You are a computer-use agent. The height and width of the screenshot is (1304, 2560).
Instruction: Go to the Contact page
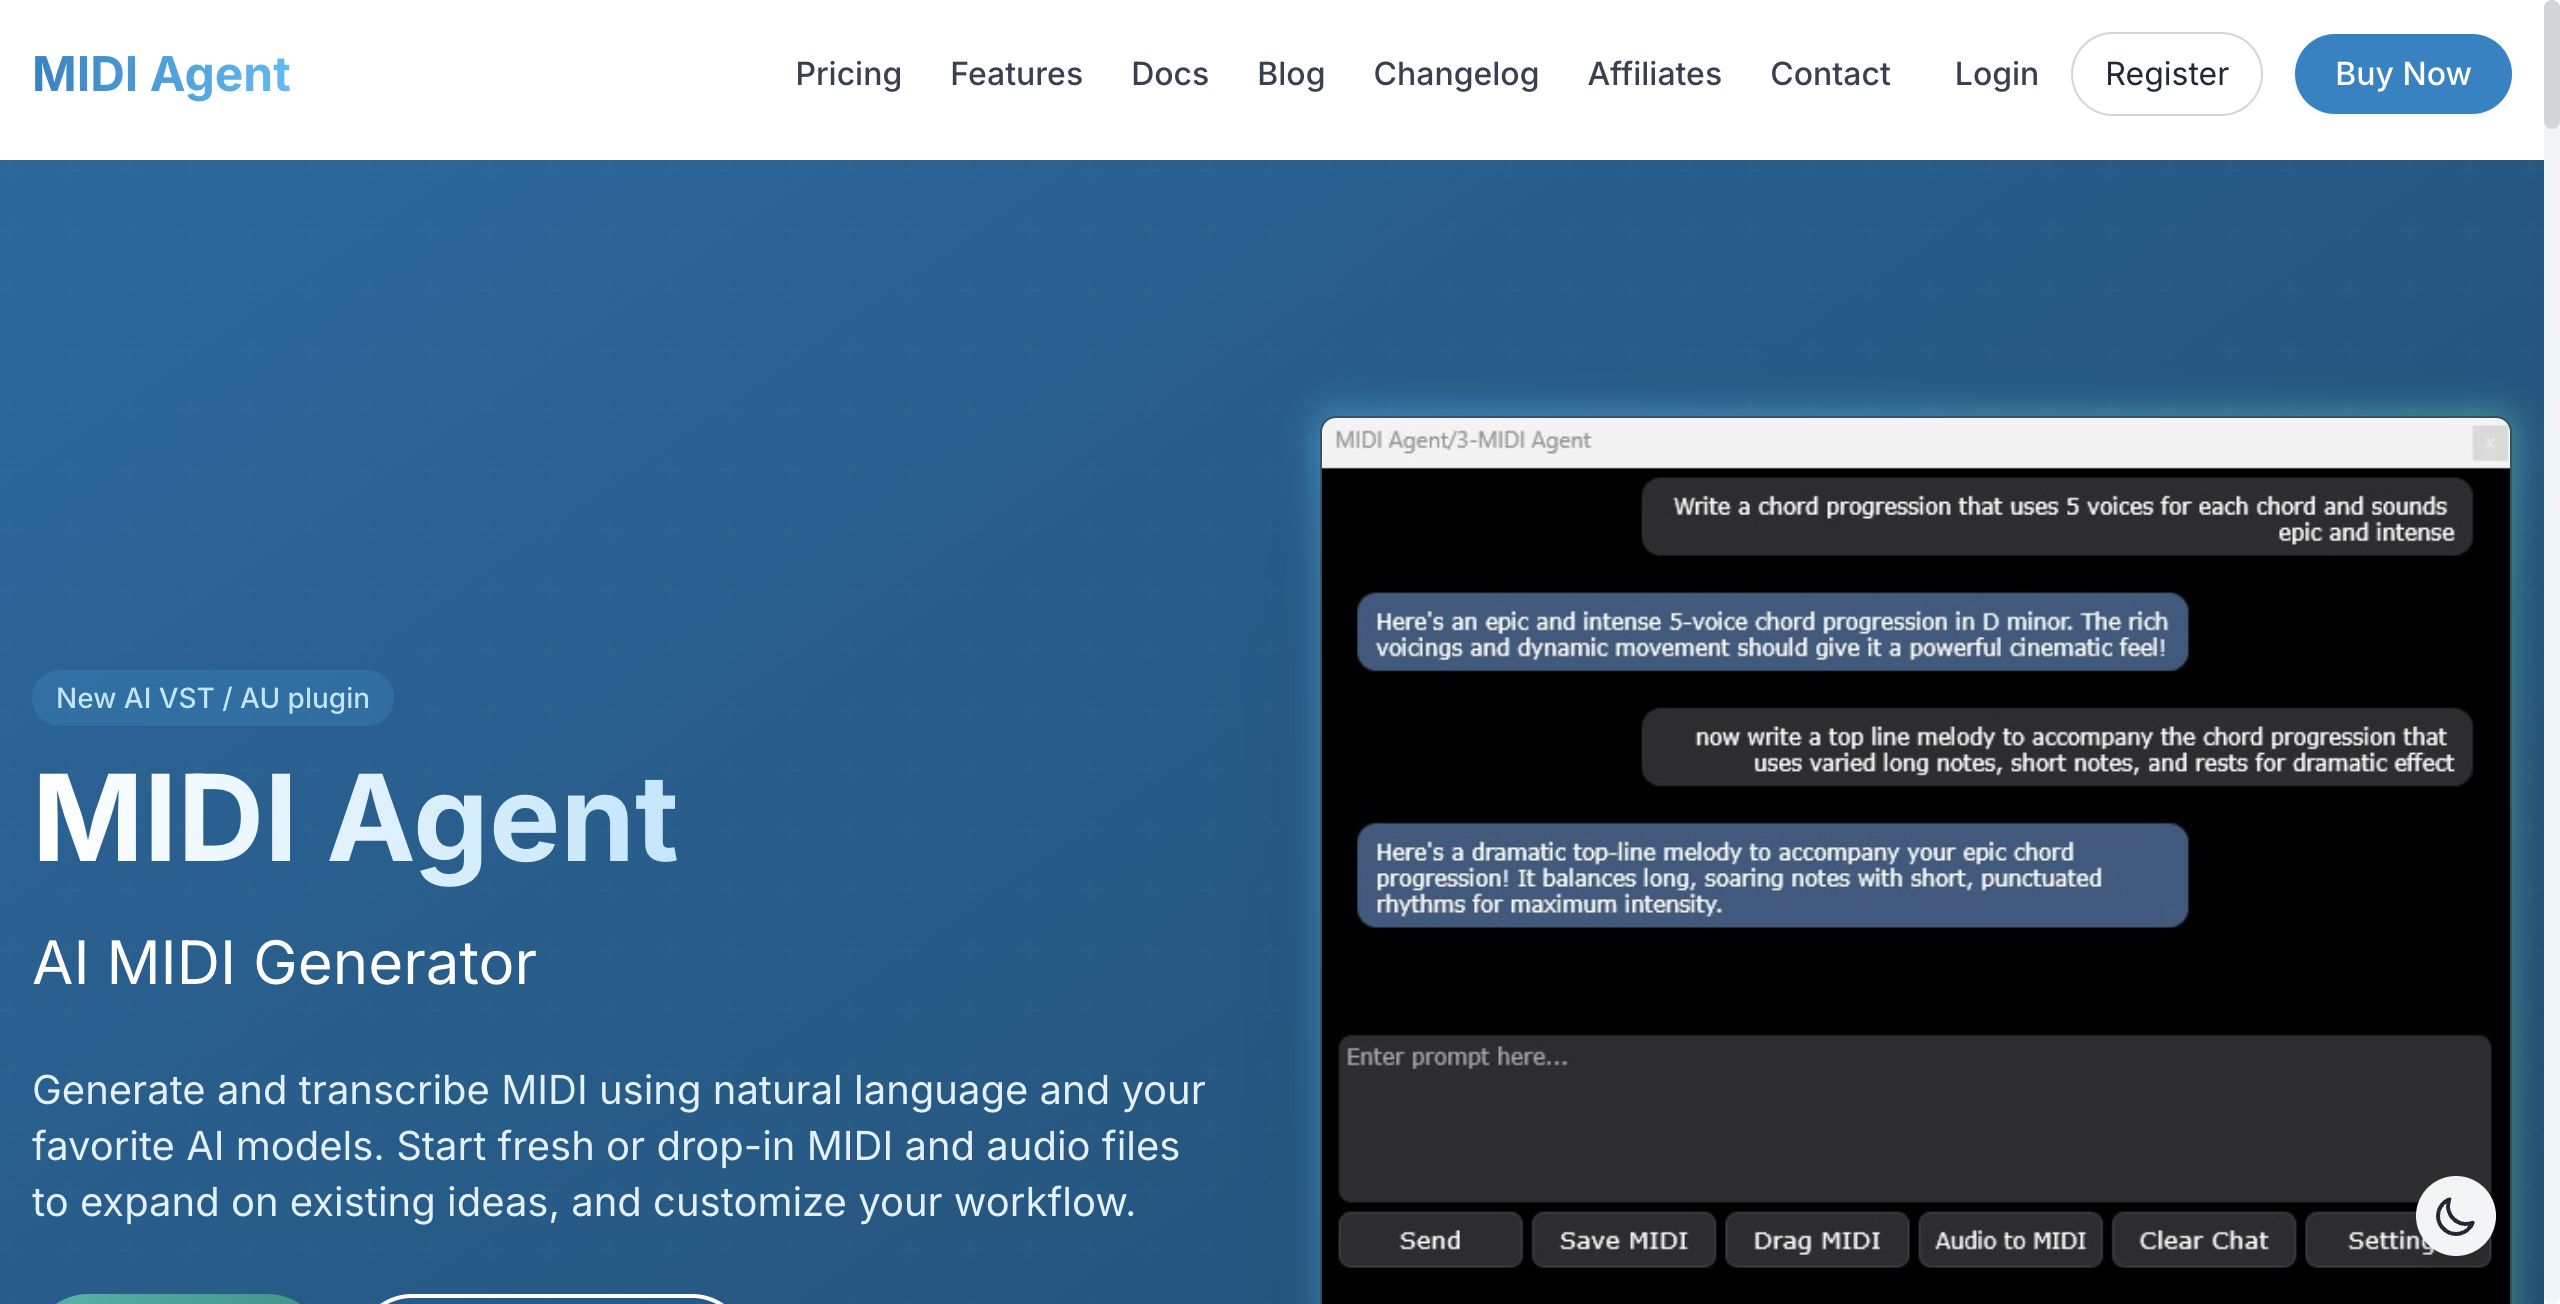coord(1830,74)
